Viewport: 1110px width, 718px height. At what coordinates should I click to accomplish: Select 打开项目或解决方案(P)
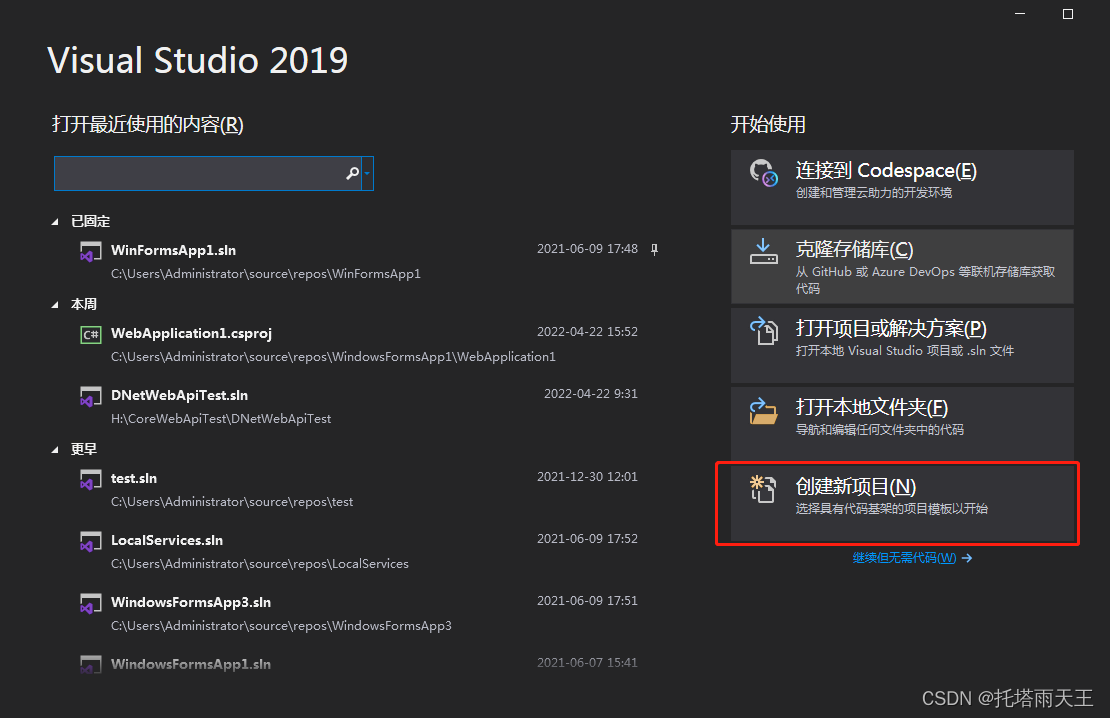click(x=902, y=345)
